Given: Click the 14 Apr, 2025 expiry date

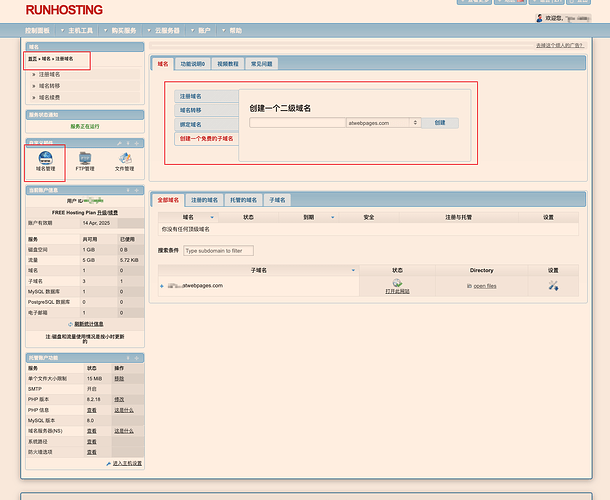Looking at the screenshot, I should (x=96, y=223).
